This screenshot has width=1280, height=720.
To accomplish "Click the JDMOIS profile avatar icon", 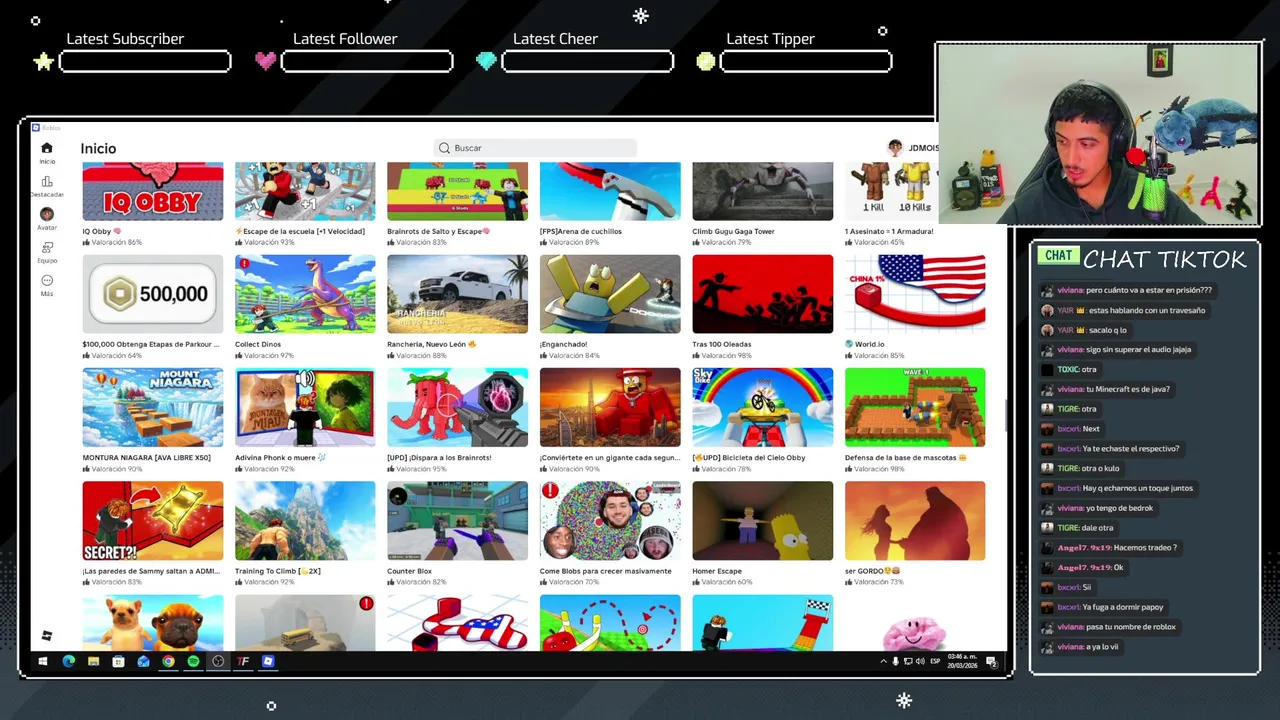I will (895, 148).
